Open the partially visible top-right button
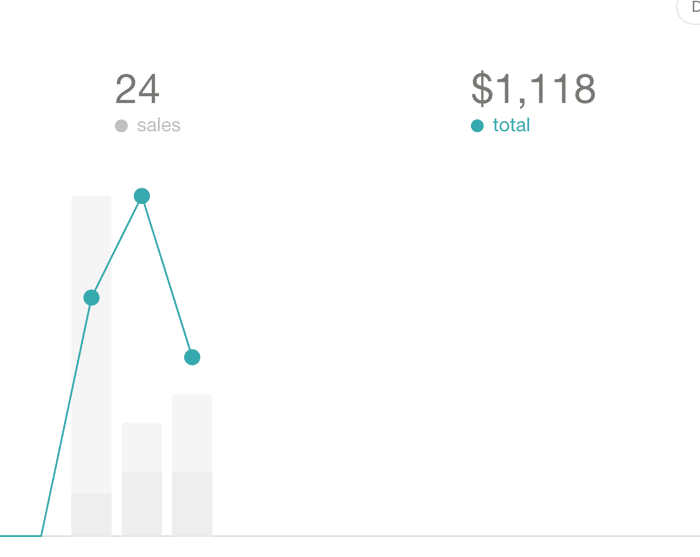 [x=690, y=11]
